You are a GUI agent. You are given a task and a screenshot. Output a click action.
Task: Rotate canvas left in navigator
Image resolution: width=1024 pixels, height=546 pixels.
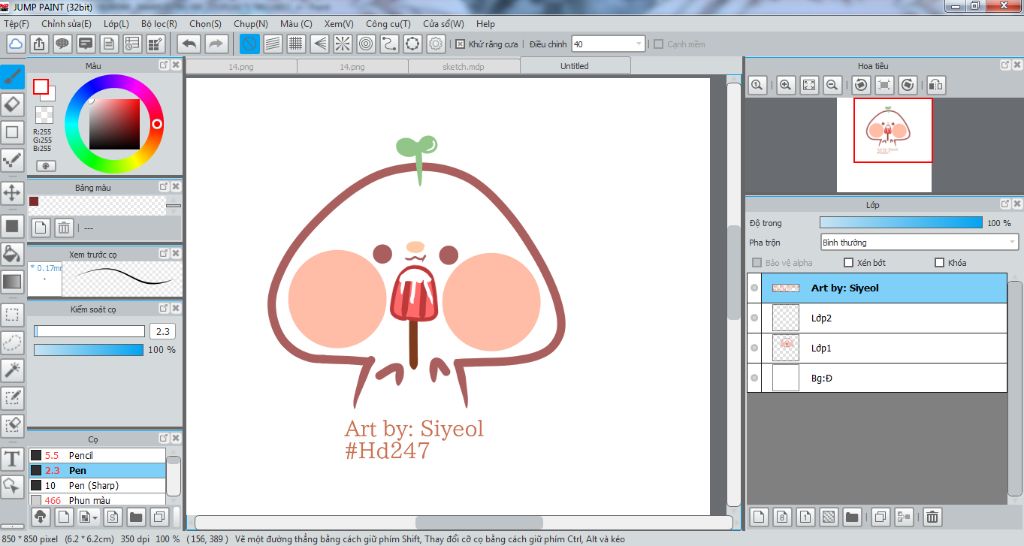point(861,85)
